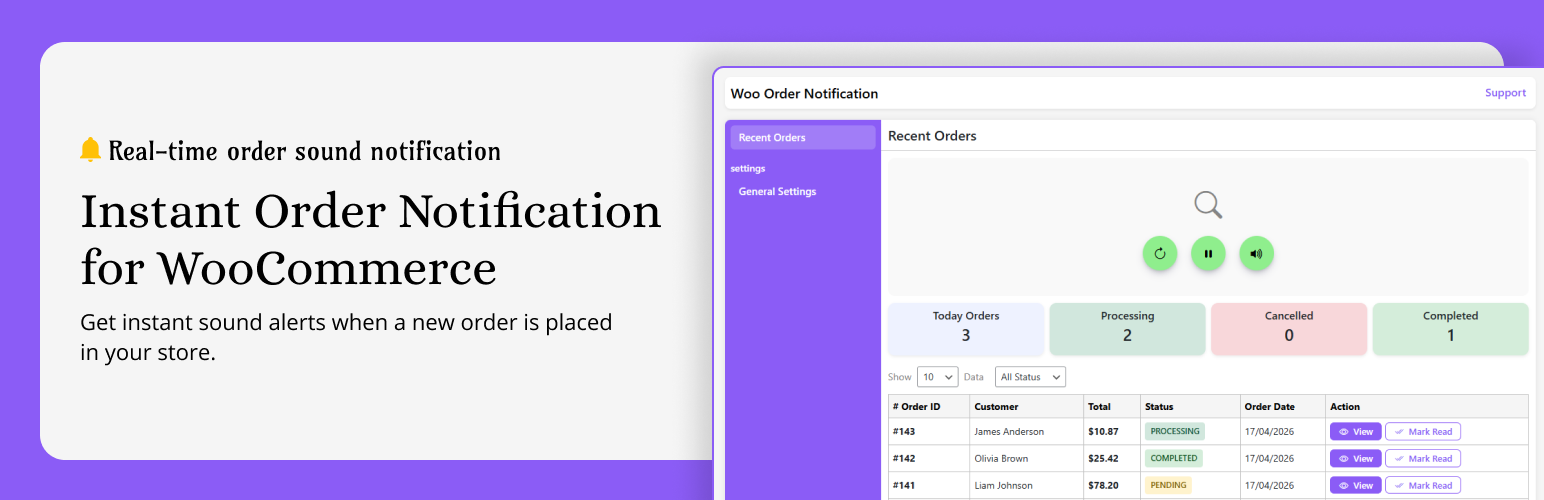The width and height of the screenshot is (1544, 500).
Task: Click the Real-time order sound notification text
Action: [304, 151]
